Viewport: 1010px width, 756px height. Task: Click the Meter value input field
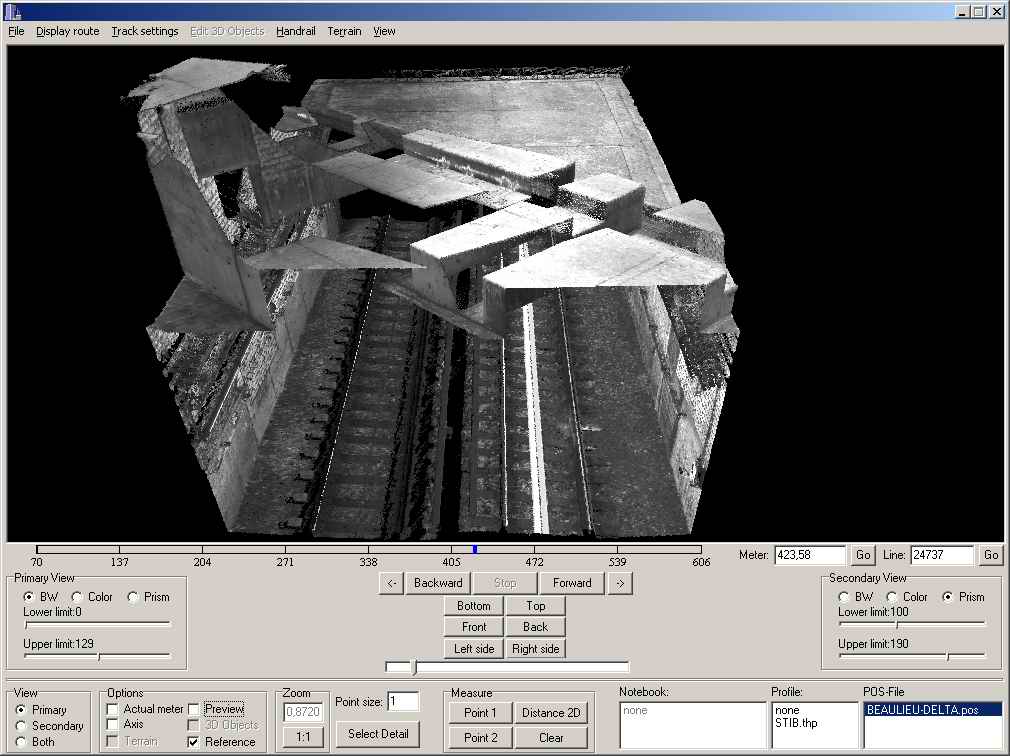click(808, 555)
